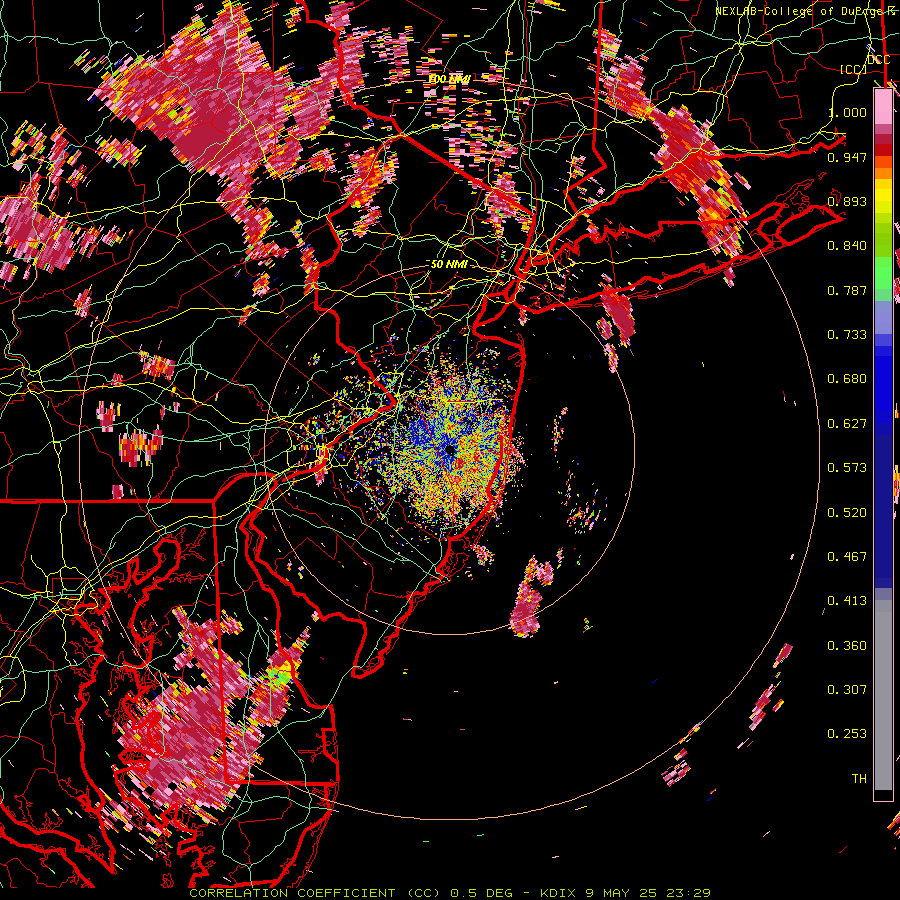Click the 0.840 legend value
Image resolution: width=900 pixels, height=900 pixels.
pyautogui.click(x=847, y=246)
